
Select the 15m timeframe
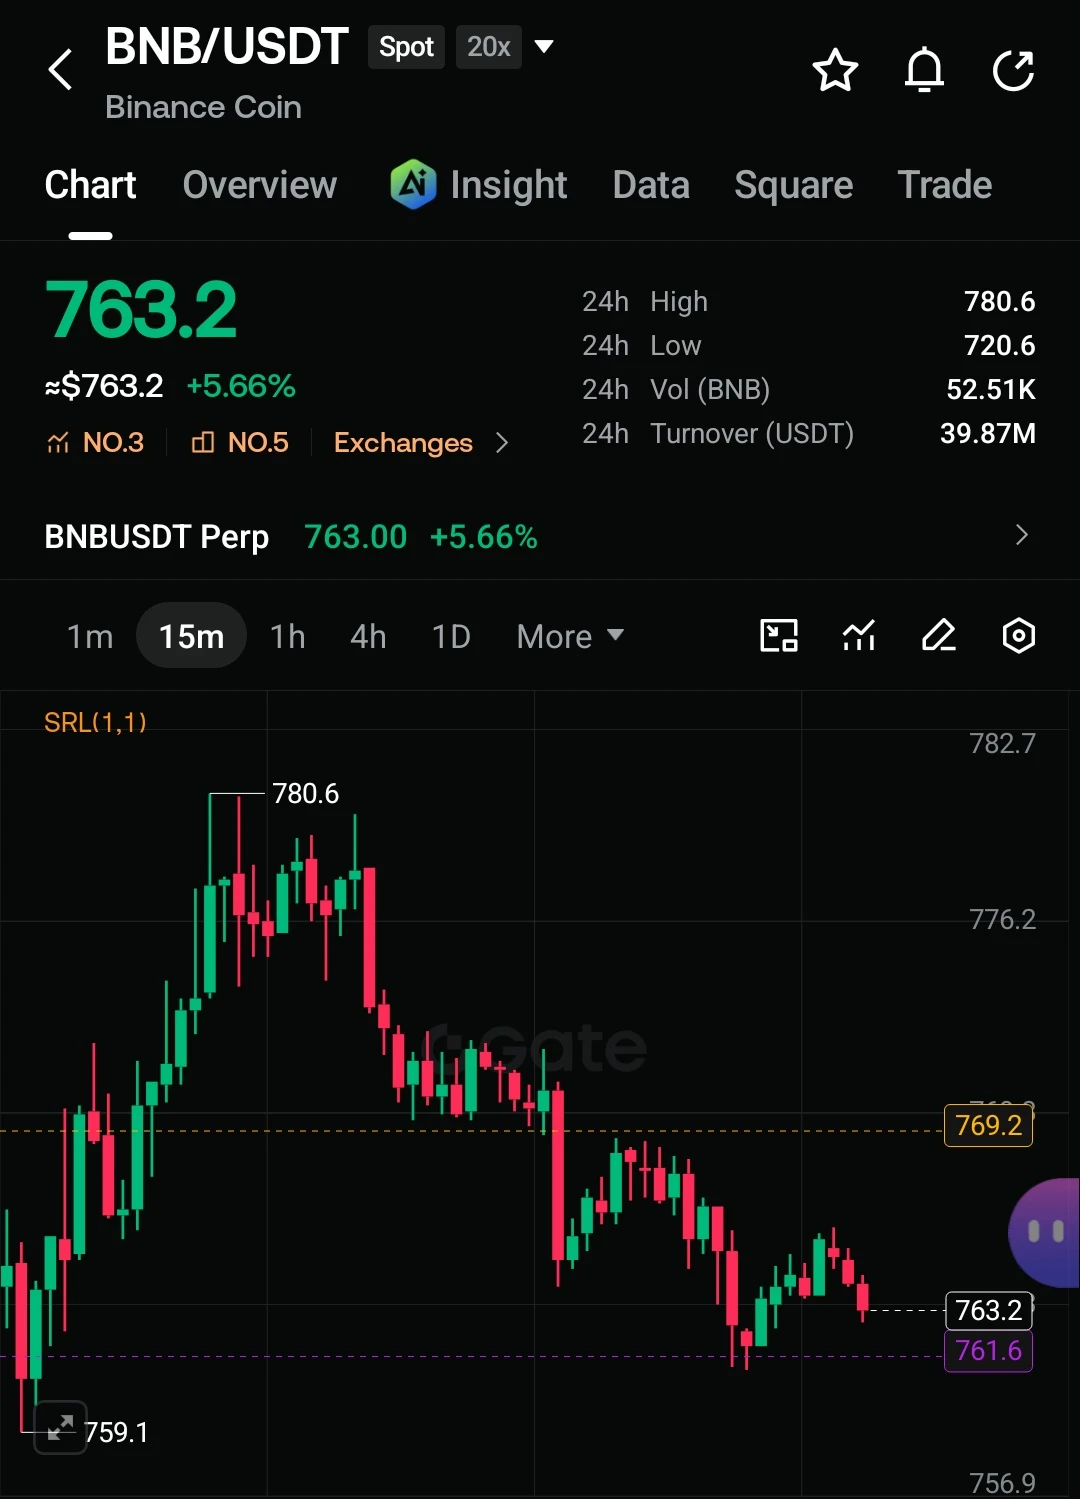(191, 636)
